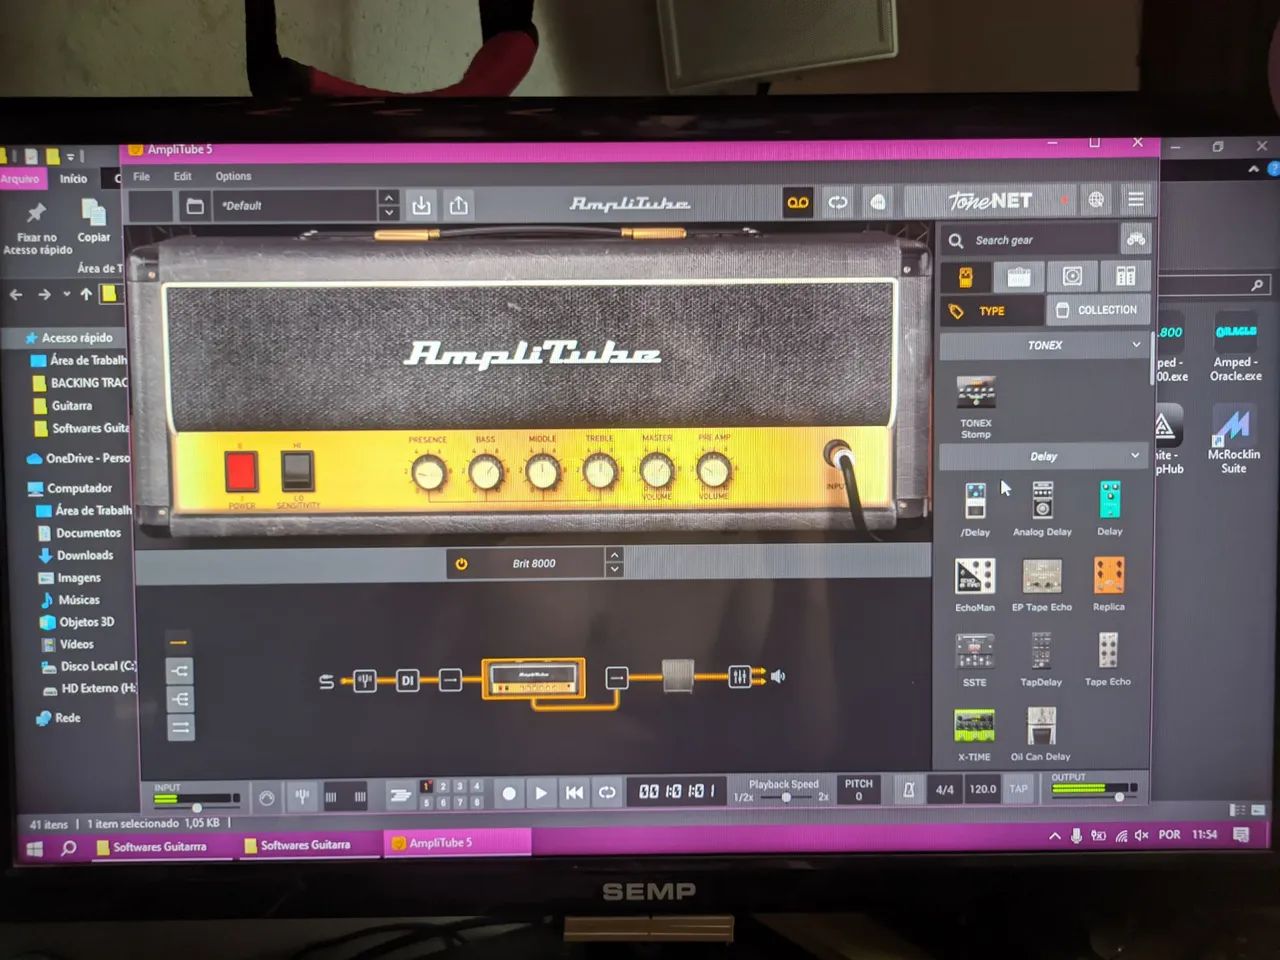Screen dimensions: 1280x960
Task: Flip the red POWER switch on amp
Action: click(x=241, y=471)
